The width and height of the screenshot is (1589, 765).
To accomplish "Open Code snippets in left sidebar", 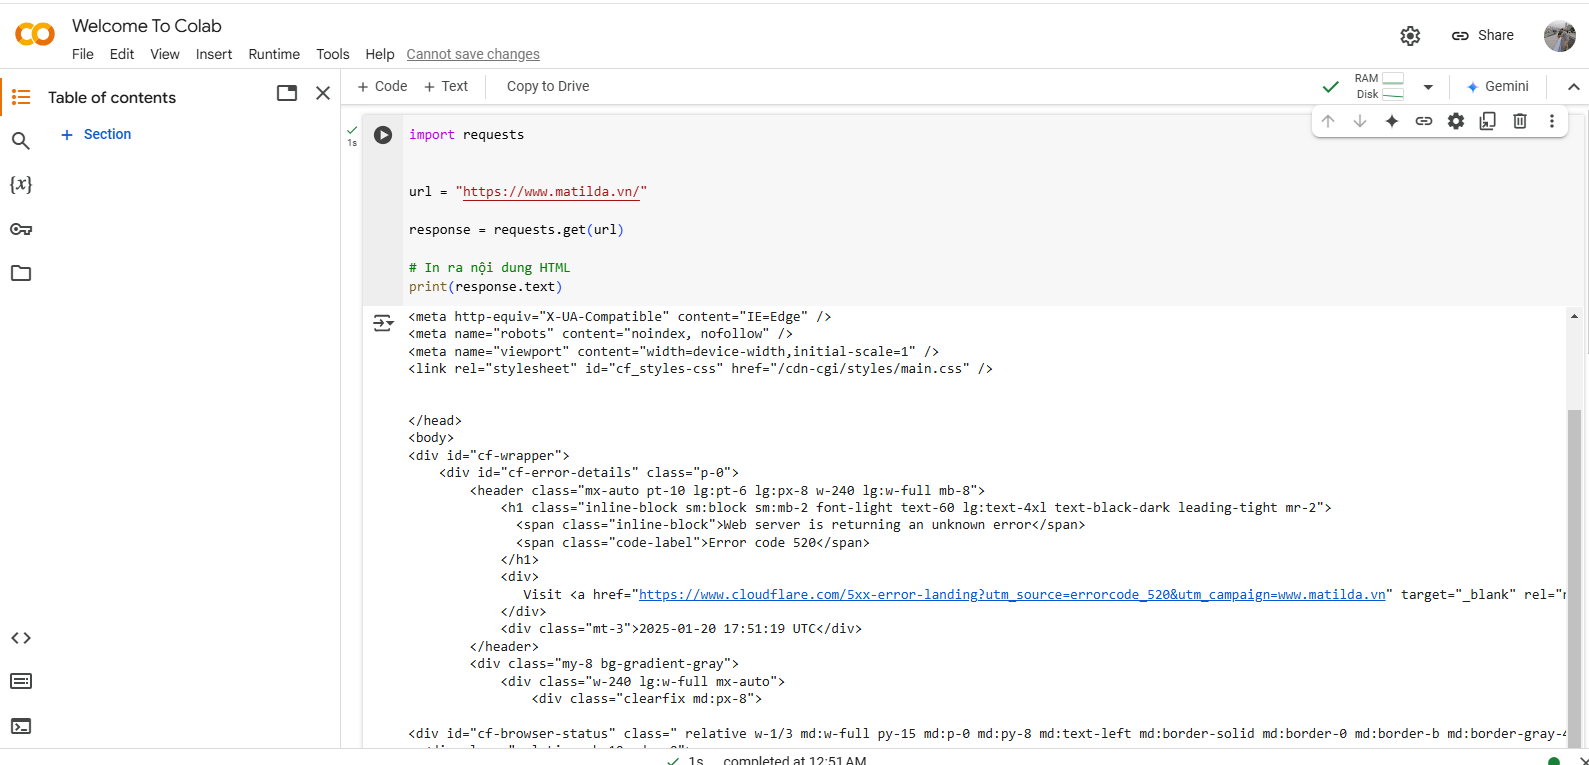I will (21, 638).
